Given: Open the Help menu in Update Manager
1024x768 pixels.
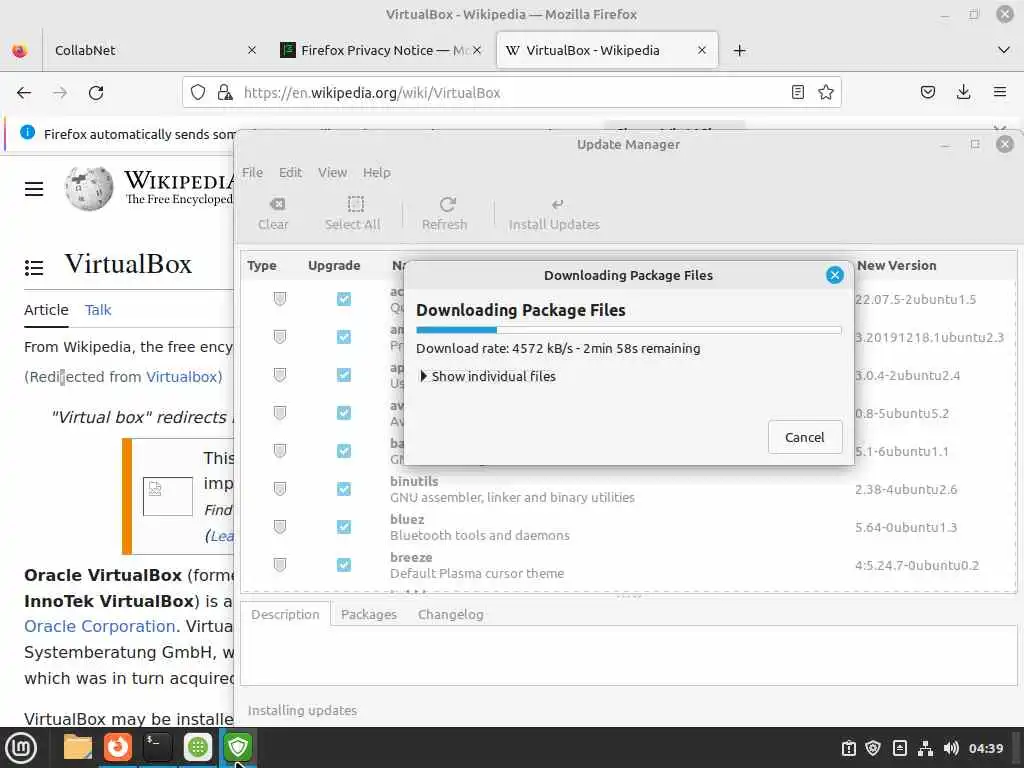Looking at the screenshot, I should 377,172.
